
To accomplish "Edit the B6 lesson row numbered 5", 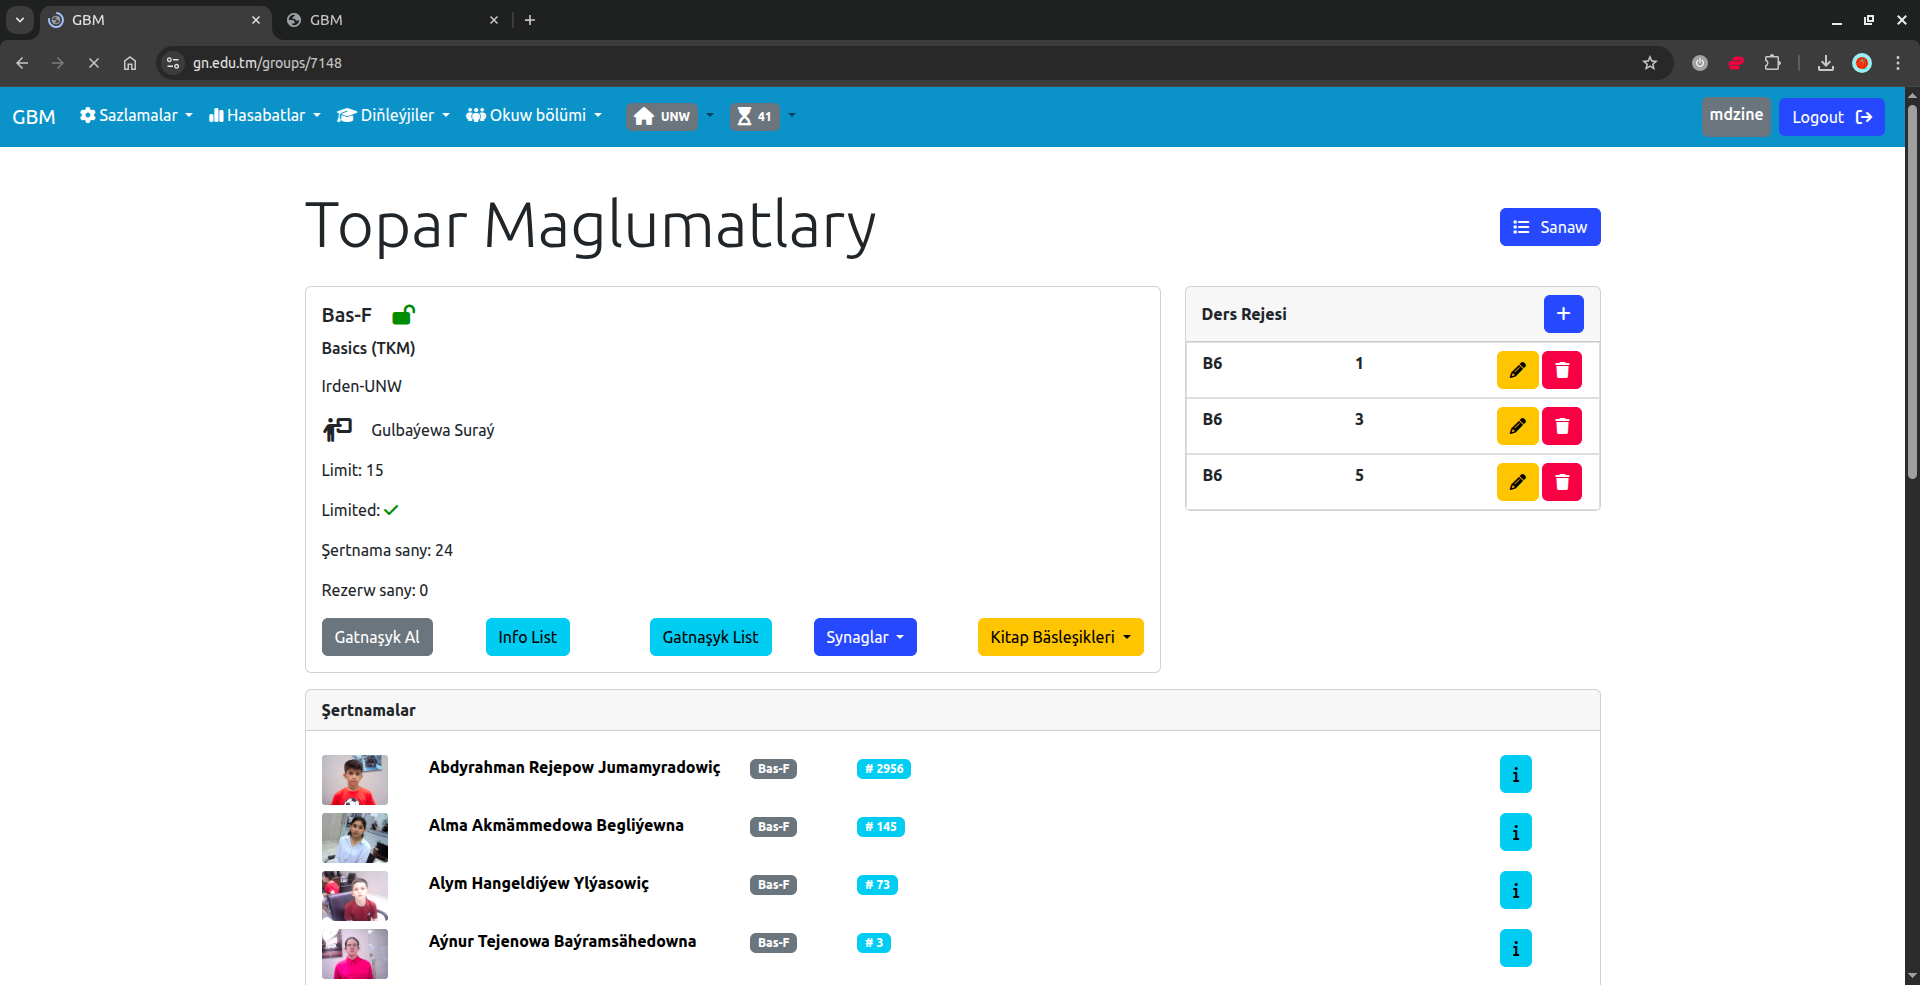I will point(1517,482).
